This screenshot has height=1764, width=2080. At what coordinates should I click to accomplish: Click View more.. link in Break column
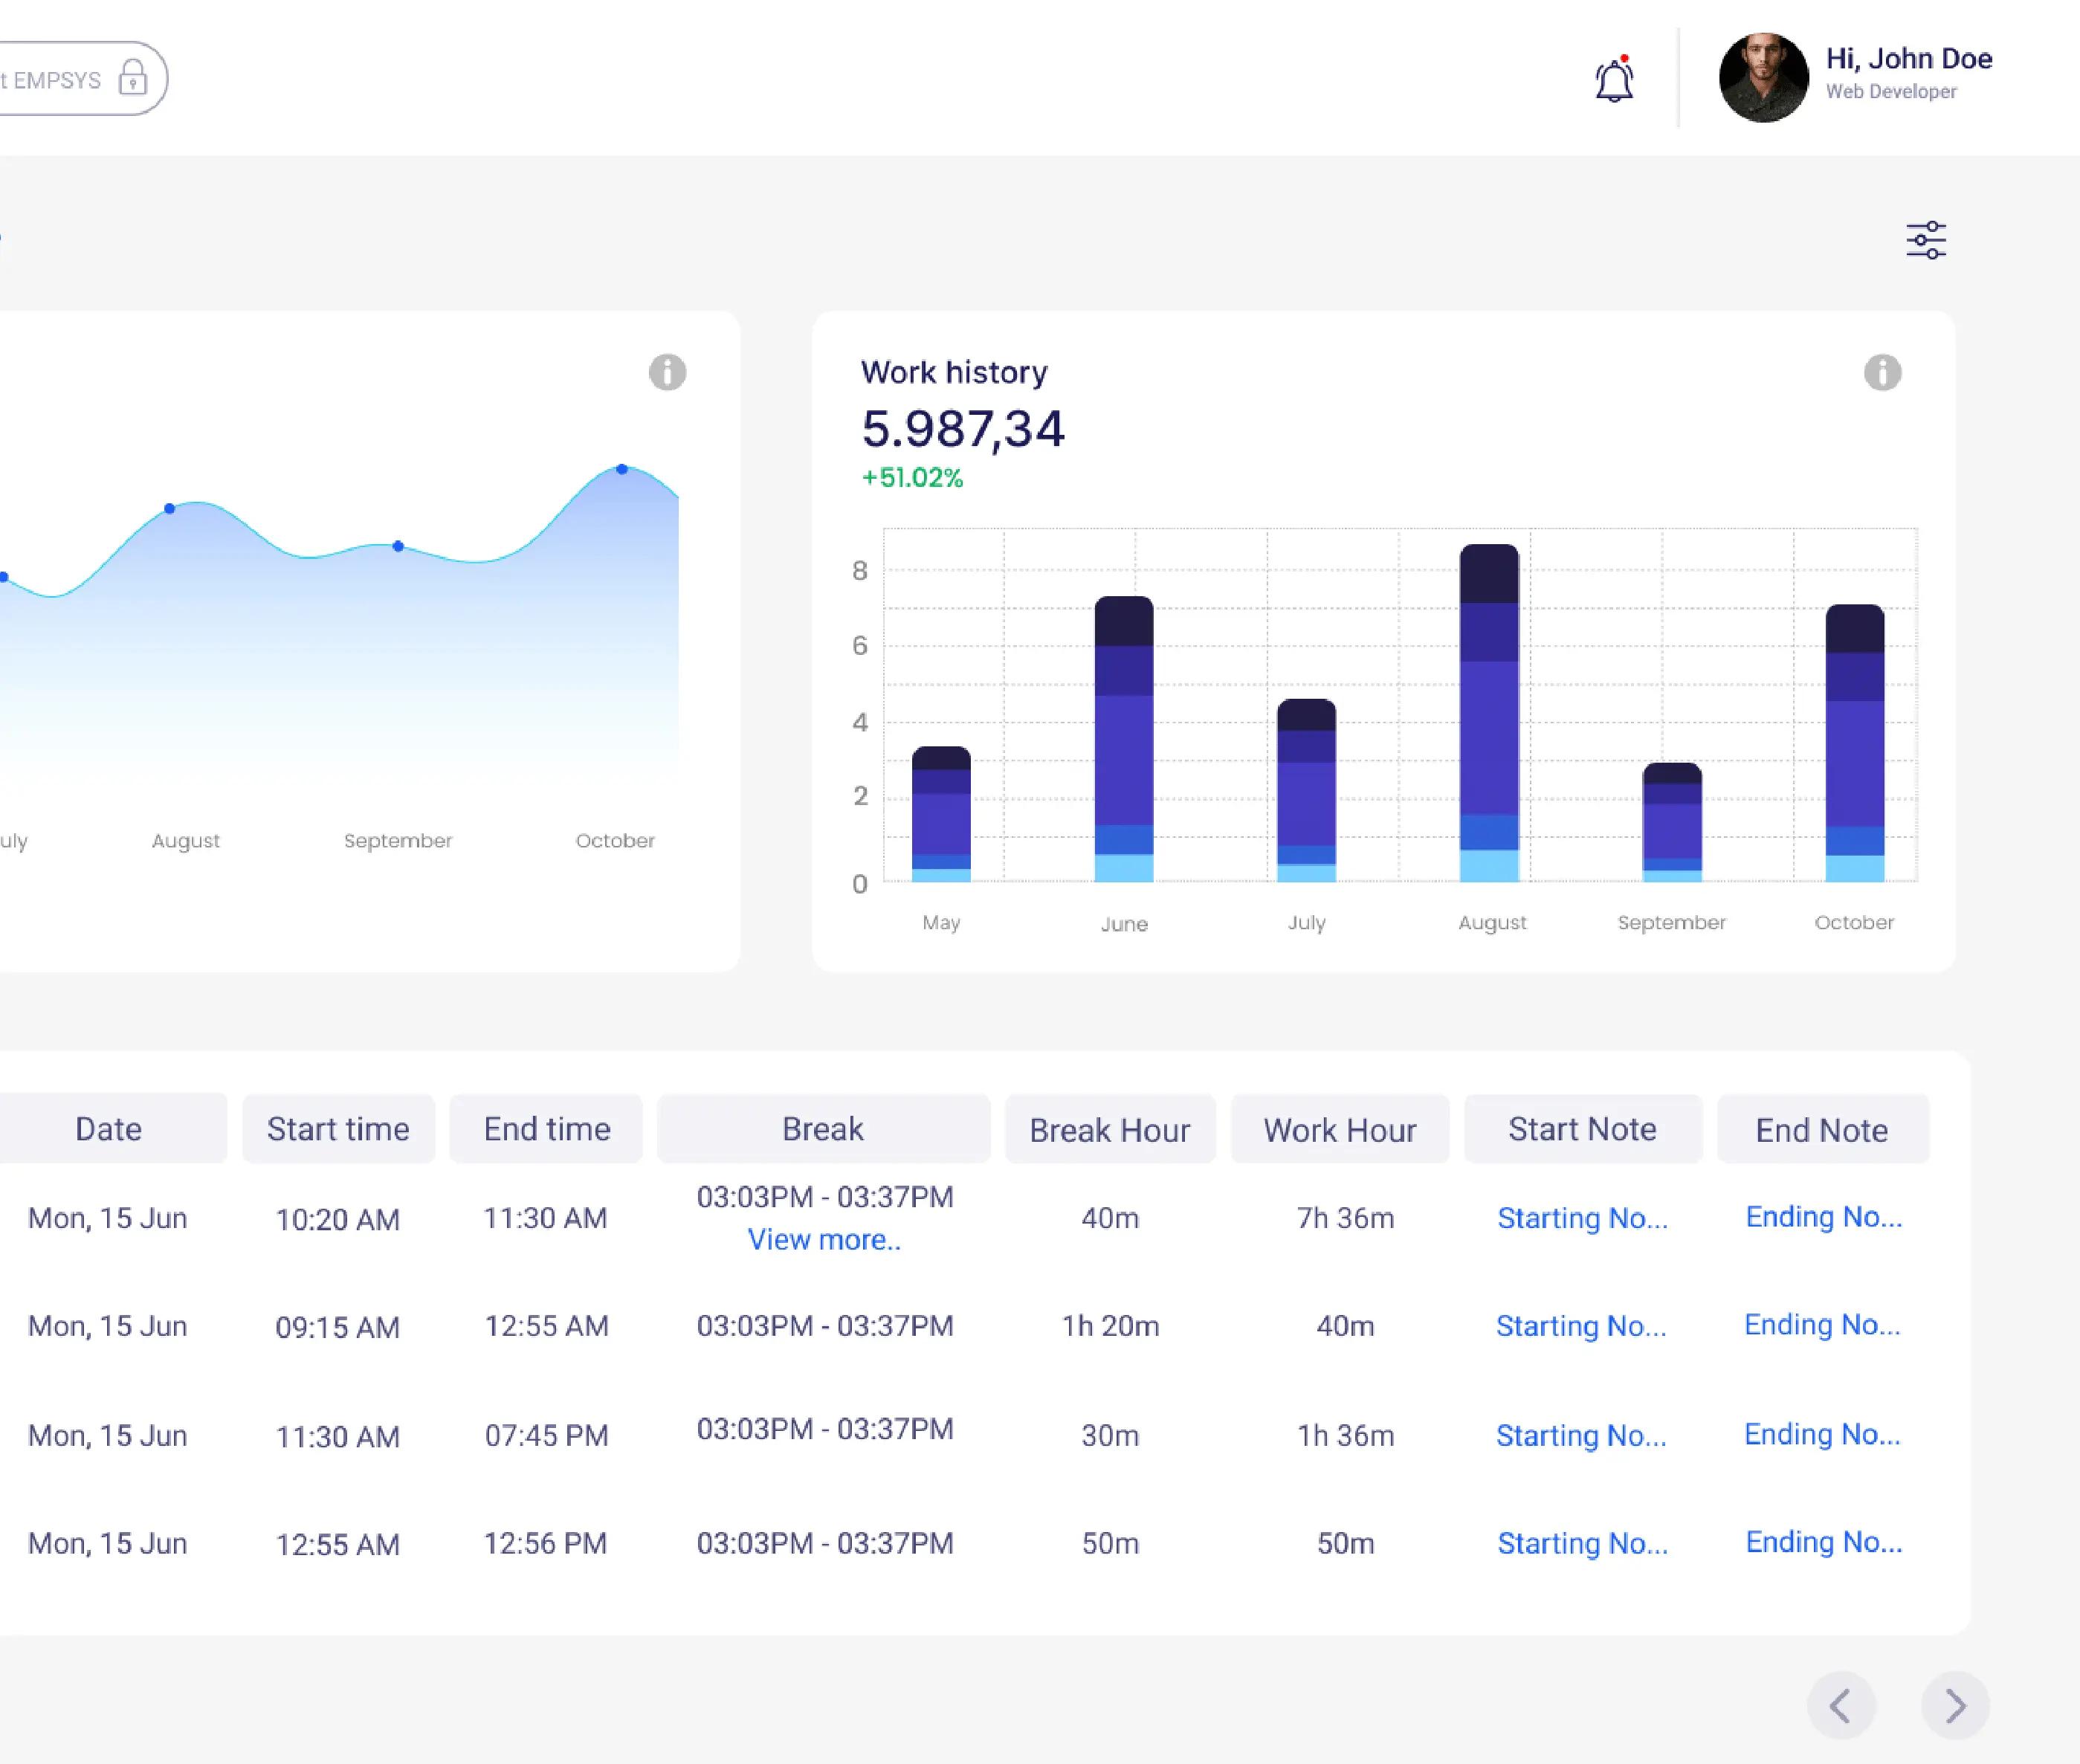[824, 1240]
